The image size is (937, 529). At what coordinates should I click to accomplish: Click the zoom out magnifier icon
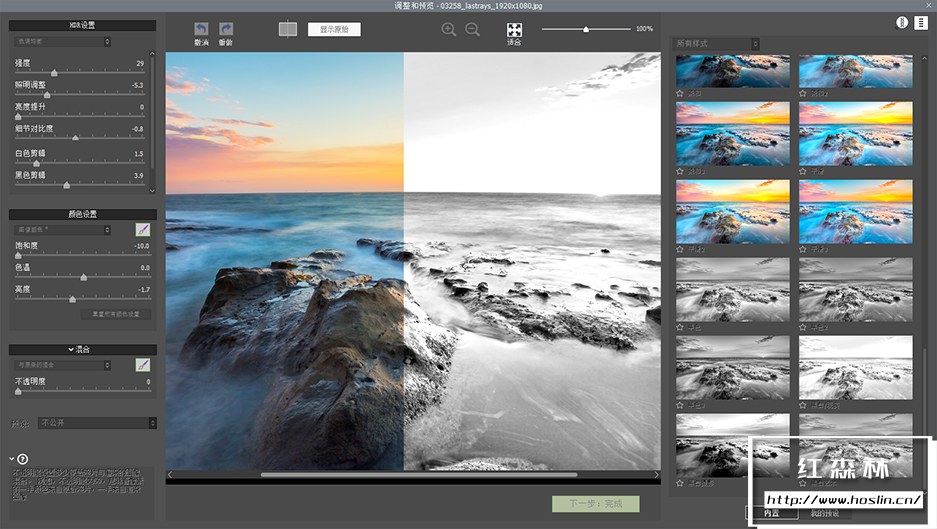(x=472, y=30)
